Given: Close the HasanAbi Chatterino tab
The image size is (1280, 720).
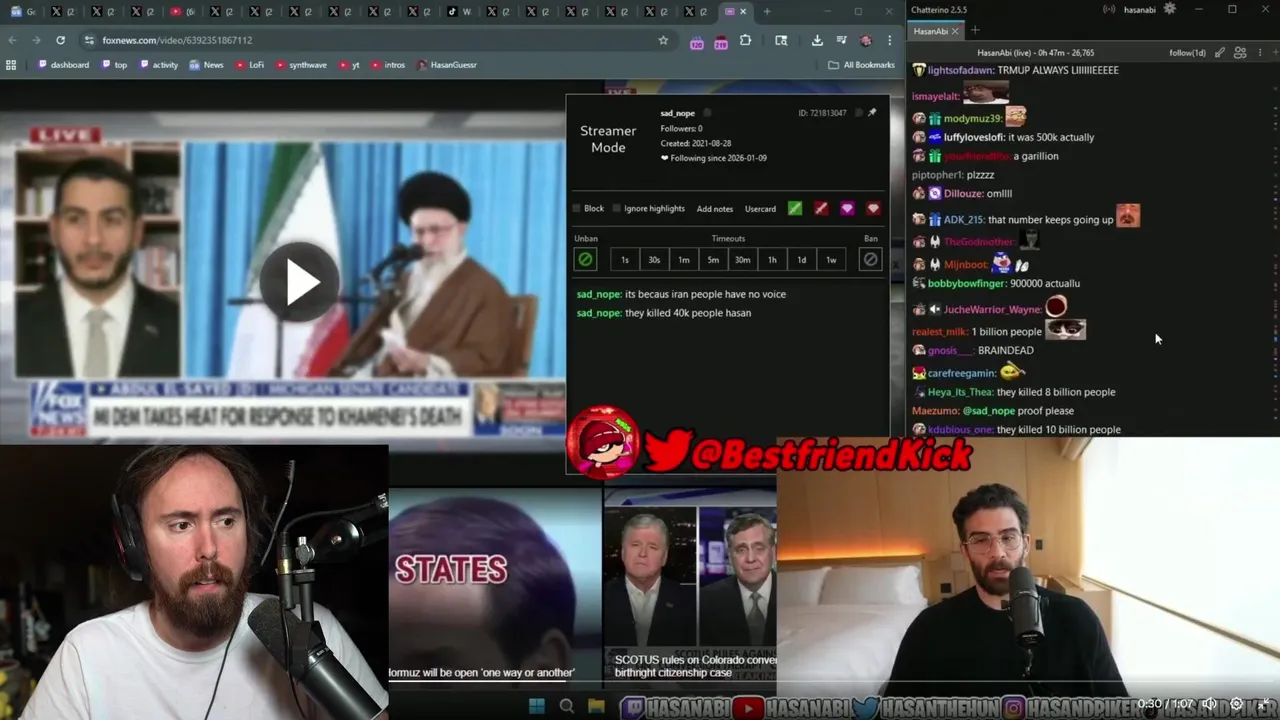Looking at the screenshot, I should (x=955, y=31).
